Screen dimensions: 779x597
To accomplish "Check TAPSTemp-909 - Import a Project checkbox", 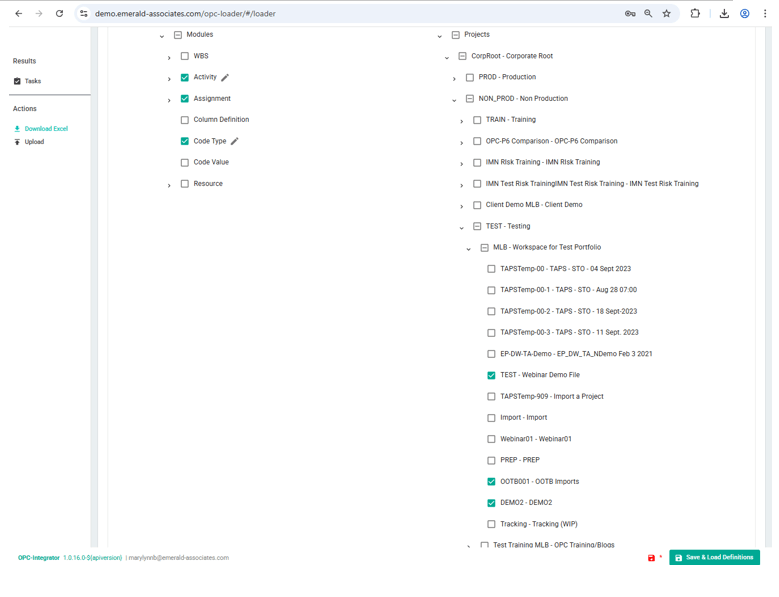I will pyautogui.click(x=491, y=396).
